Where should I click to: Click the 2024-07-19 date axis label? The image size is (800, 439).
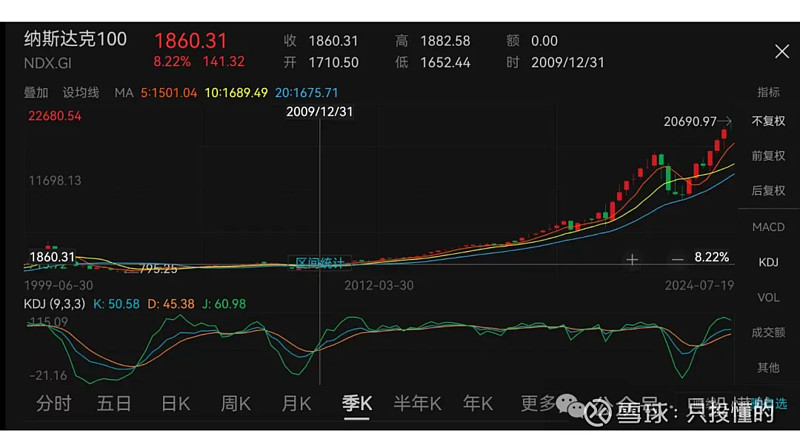(699, 285)
